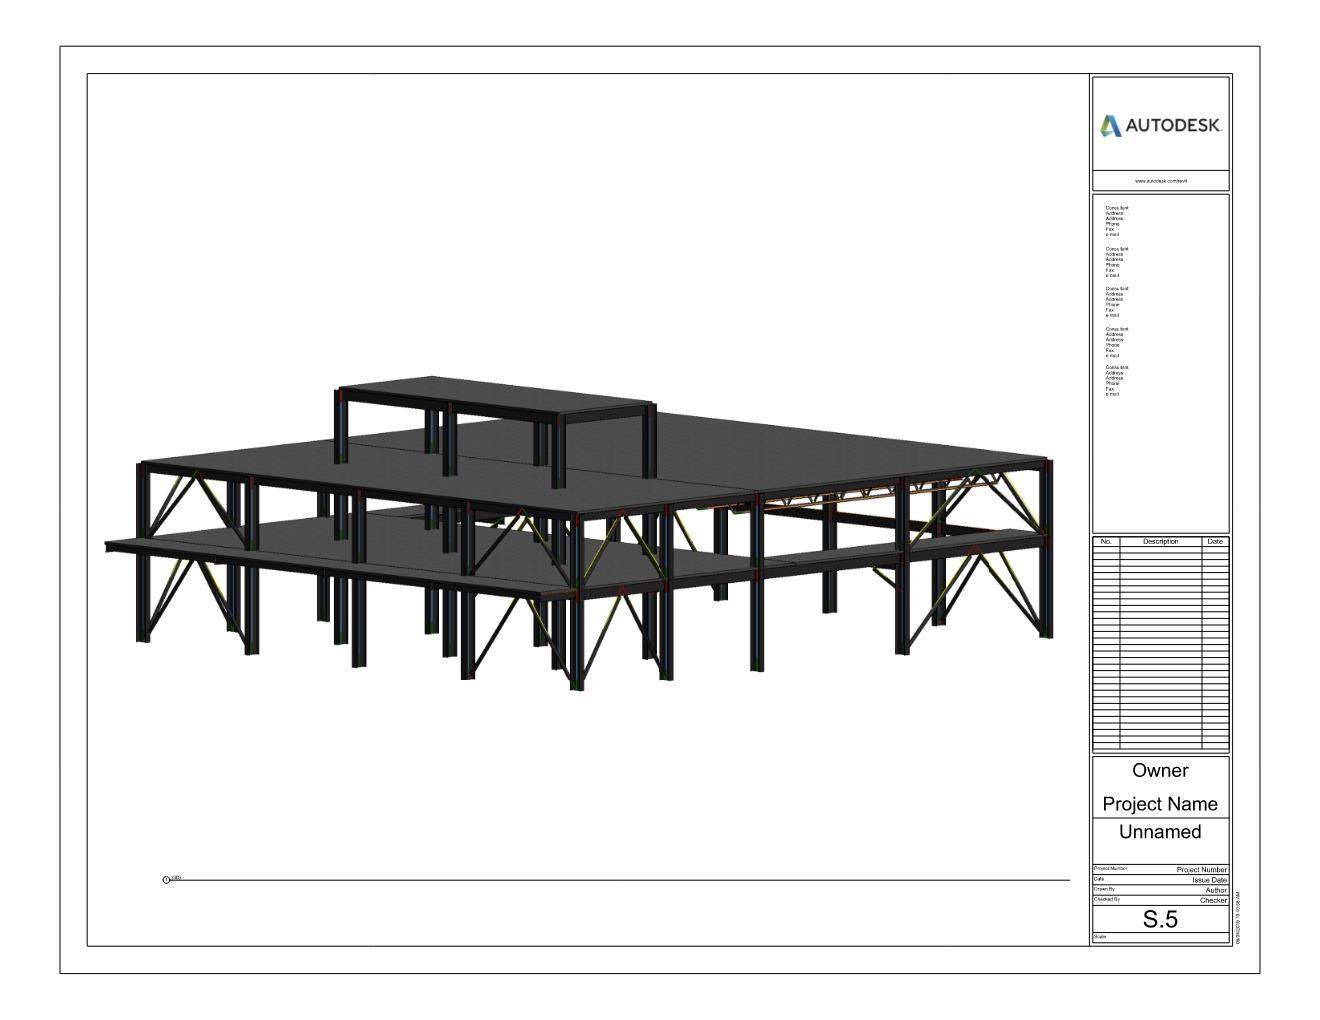1320x1020 pixels.
Task: Select the Project Name title text
Action: tap(1160, 804)
